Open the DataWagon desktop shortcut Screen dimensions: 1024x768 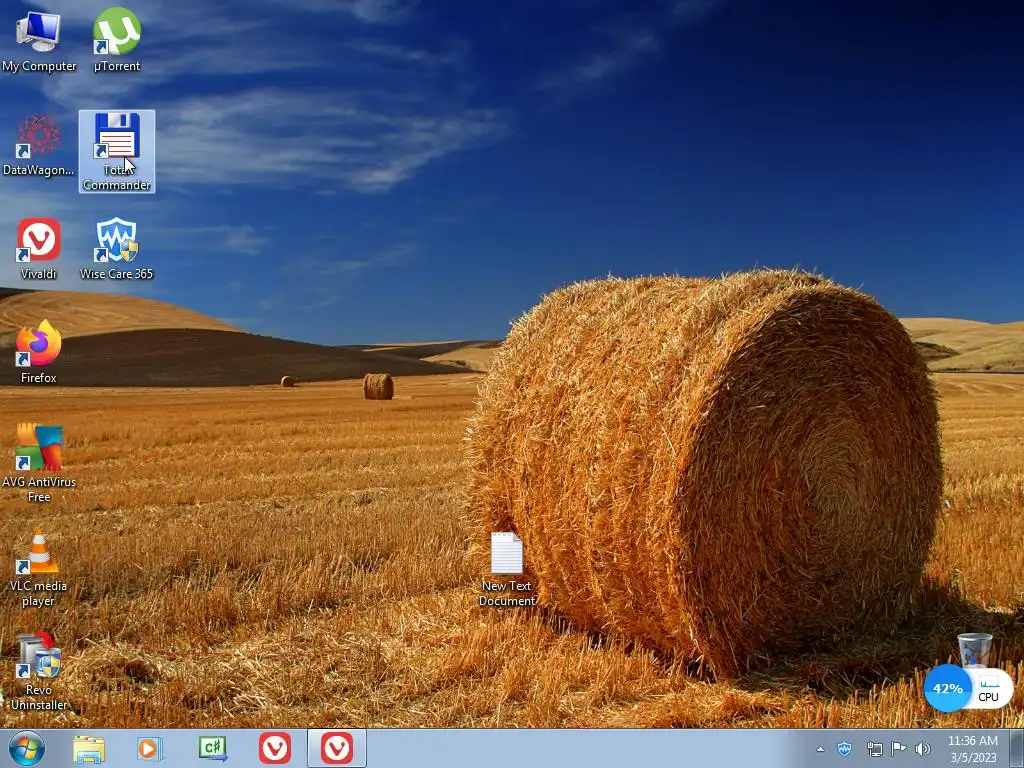(x=39, y=145)
